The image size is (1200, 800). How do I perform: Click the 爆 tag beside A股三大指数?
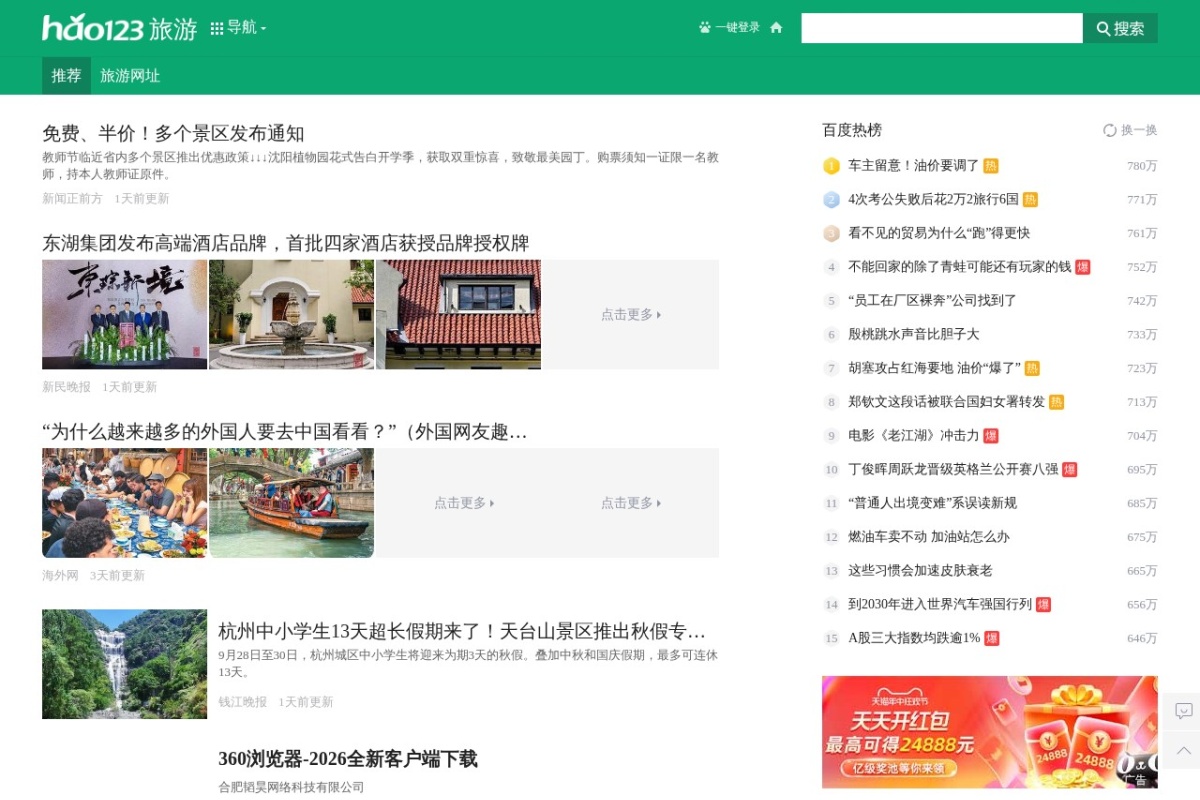pyautogui.click(x=992, y=638)
